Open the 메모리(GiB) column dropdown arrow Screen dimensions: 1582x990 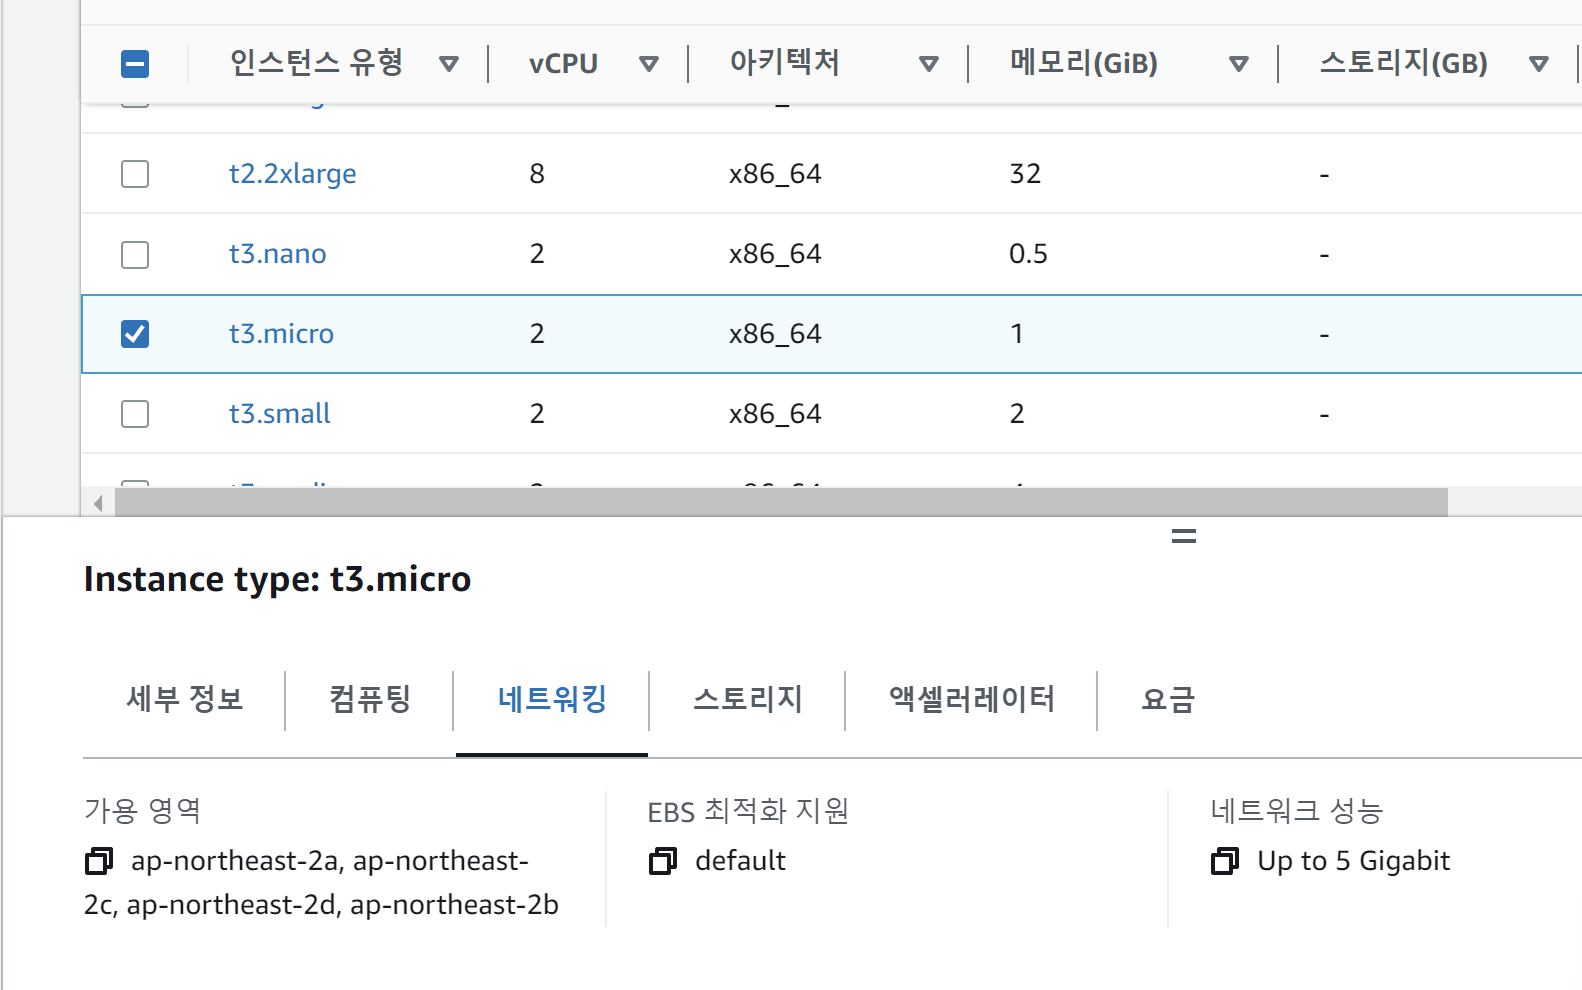point(1239,64)
